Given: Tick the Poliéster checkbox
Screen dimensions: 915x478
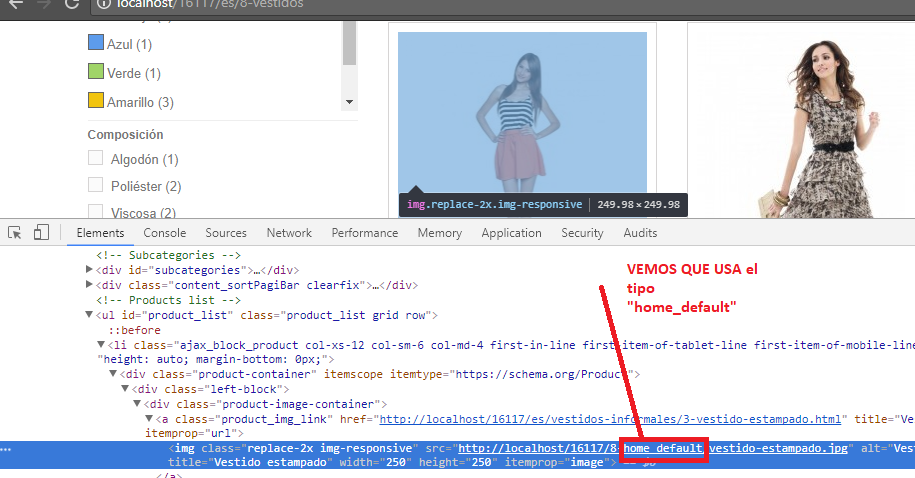Looking at the screenshot, I should tap(96, 186).
